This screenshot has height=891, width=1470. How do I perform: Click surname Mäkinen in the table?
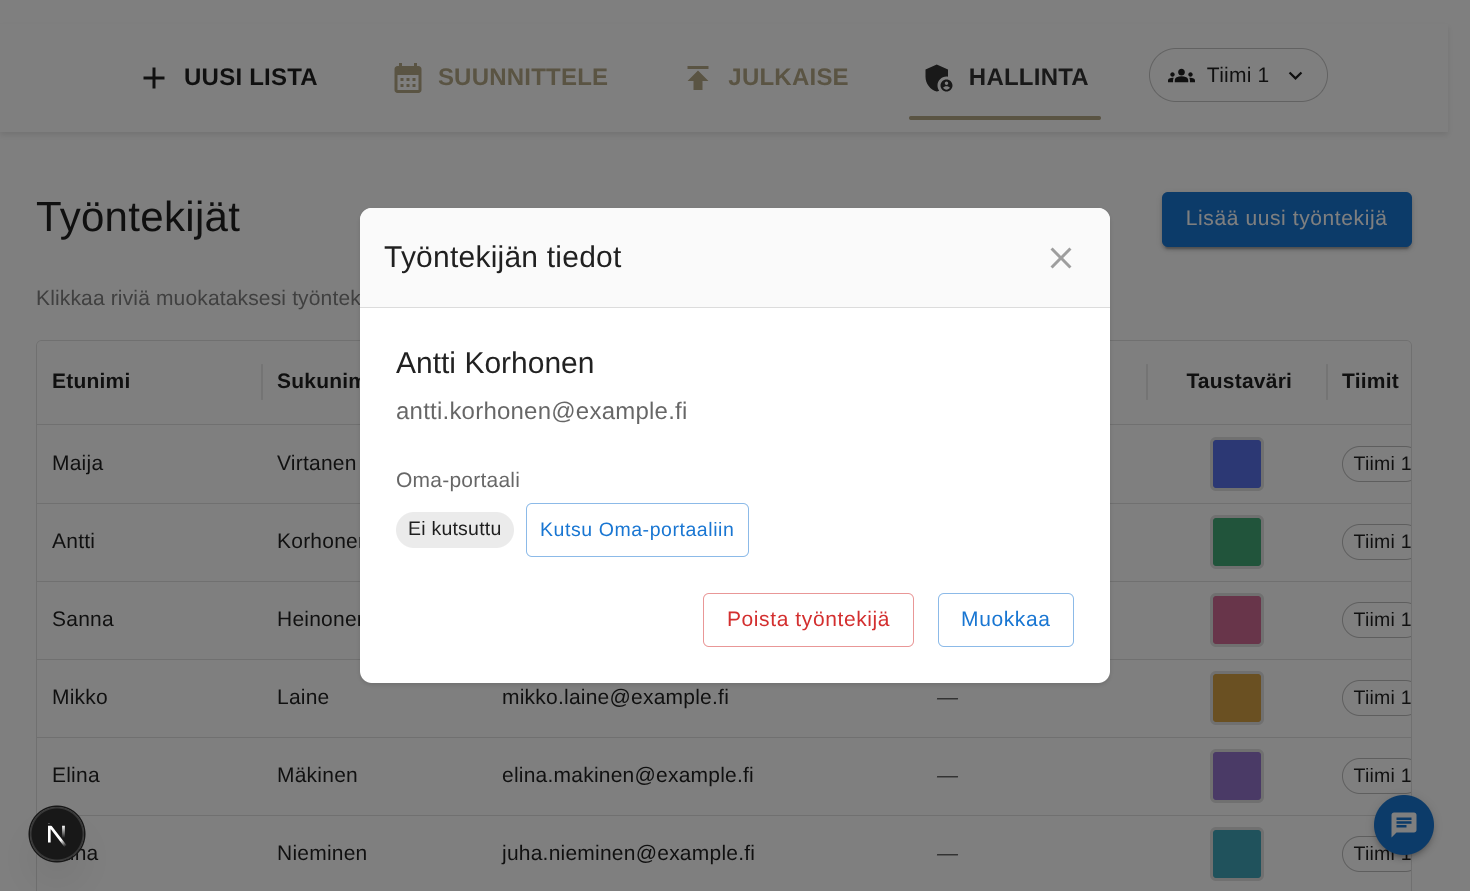point(317,775)
